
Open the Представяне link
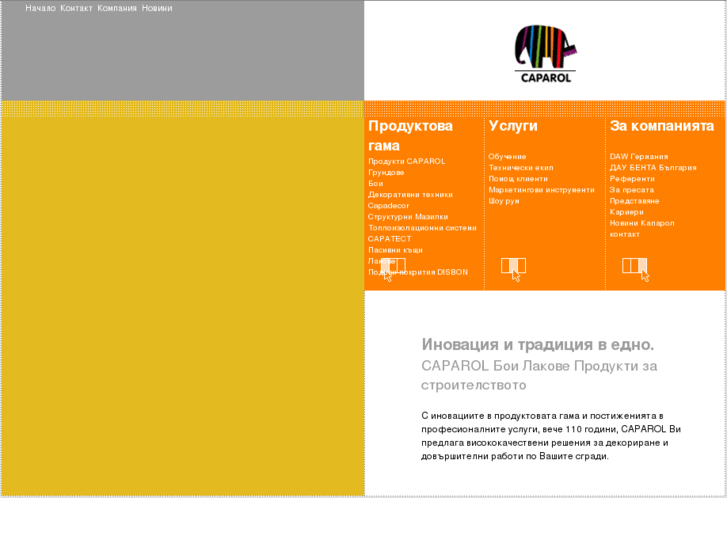point(634,201)
